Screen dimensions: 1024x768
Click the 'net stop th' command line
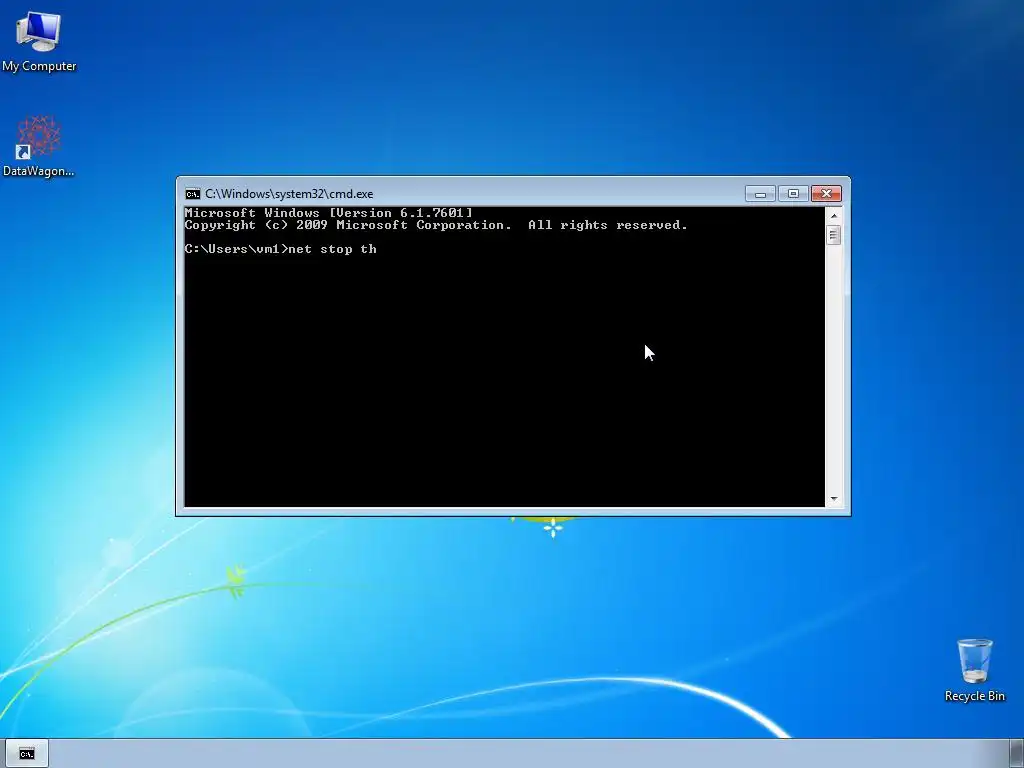281,249
